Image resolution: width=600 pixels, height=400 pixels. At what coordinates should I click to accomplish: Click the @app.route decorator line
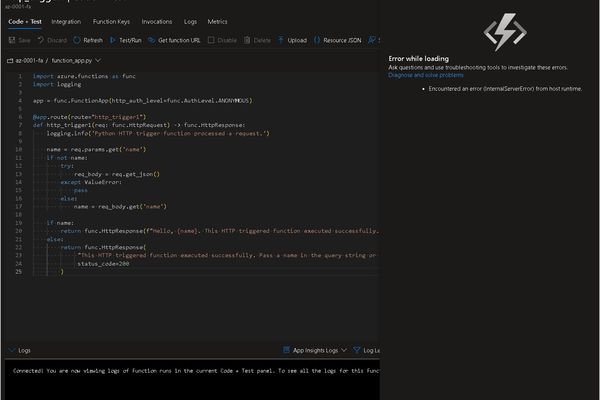point(89,117)
